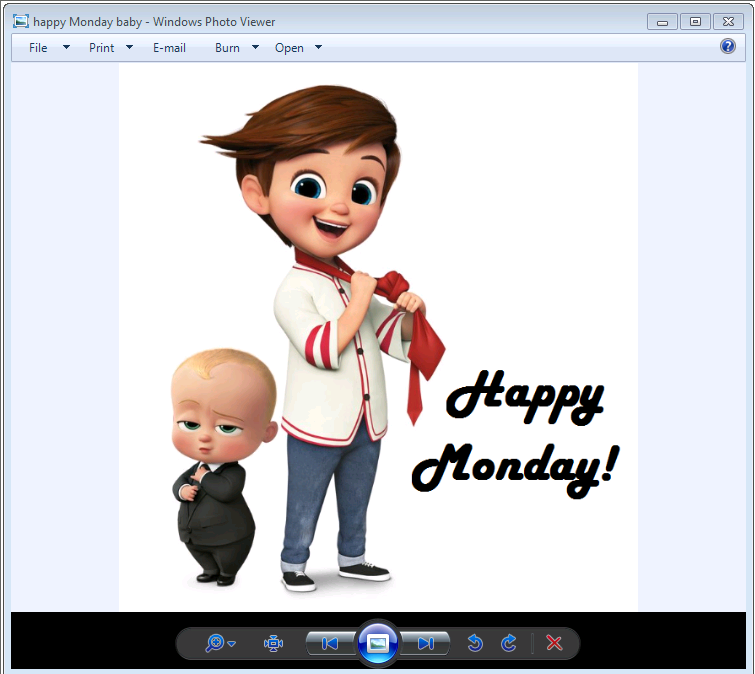The height and width of the screenshot is (674, 755).
Task: Delete the photo with red X
Action: coord(554,643)
